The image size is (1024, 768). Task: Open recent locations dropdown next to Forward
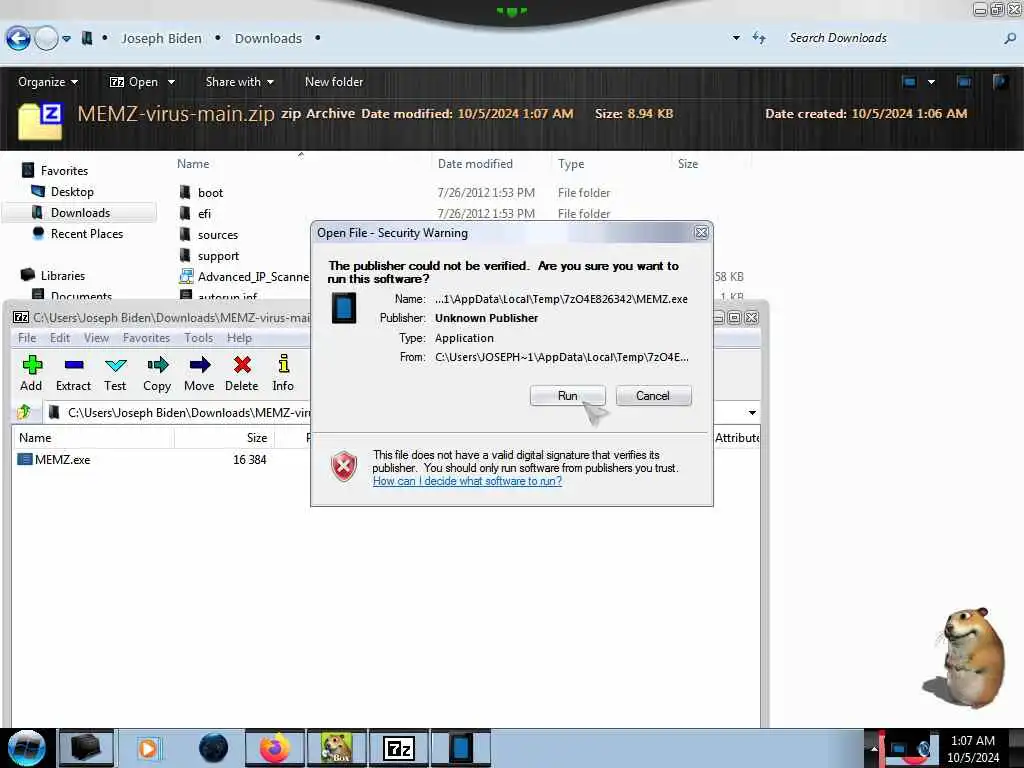pos(67,39)
